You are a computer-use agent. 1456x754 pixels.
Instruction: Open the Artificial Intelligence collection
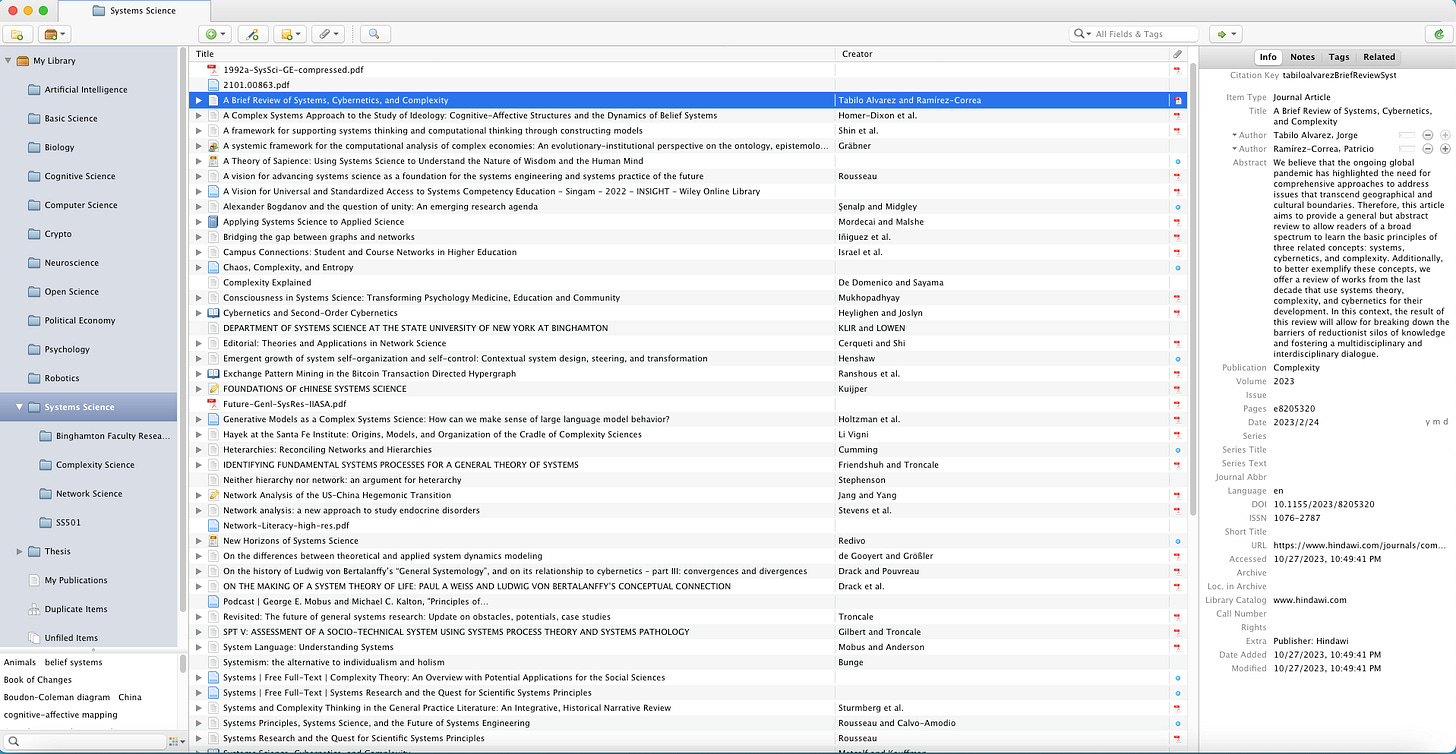point(86,90)
